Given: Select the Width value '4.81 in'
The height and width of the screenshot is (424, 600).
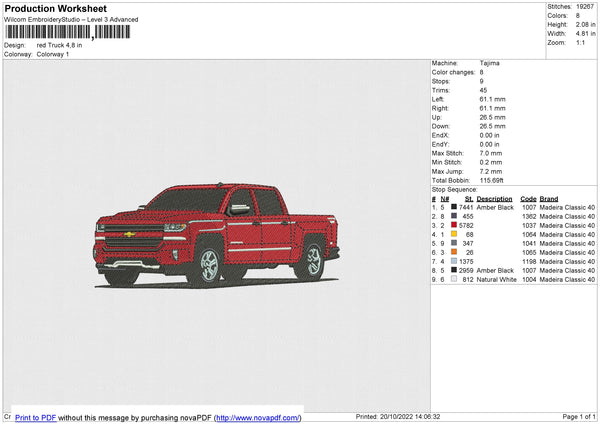Looking at the screenshot, I should click(x=586, y=34).
